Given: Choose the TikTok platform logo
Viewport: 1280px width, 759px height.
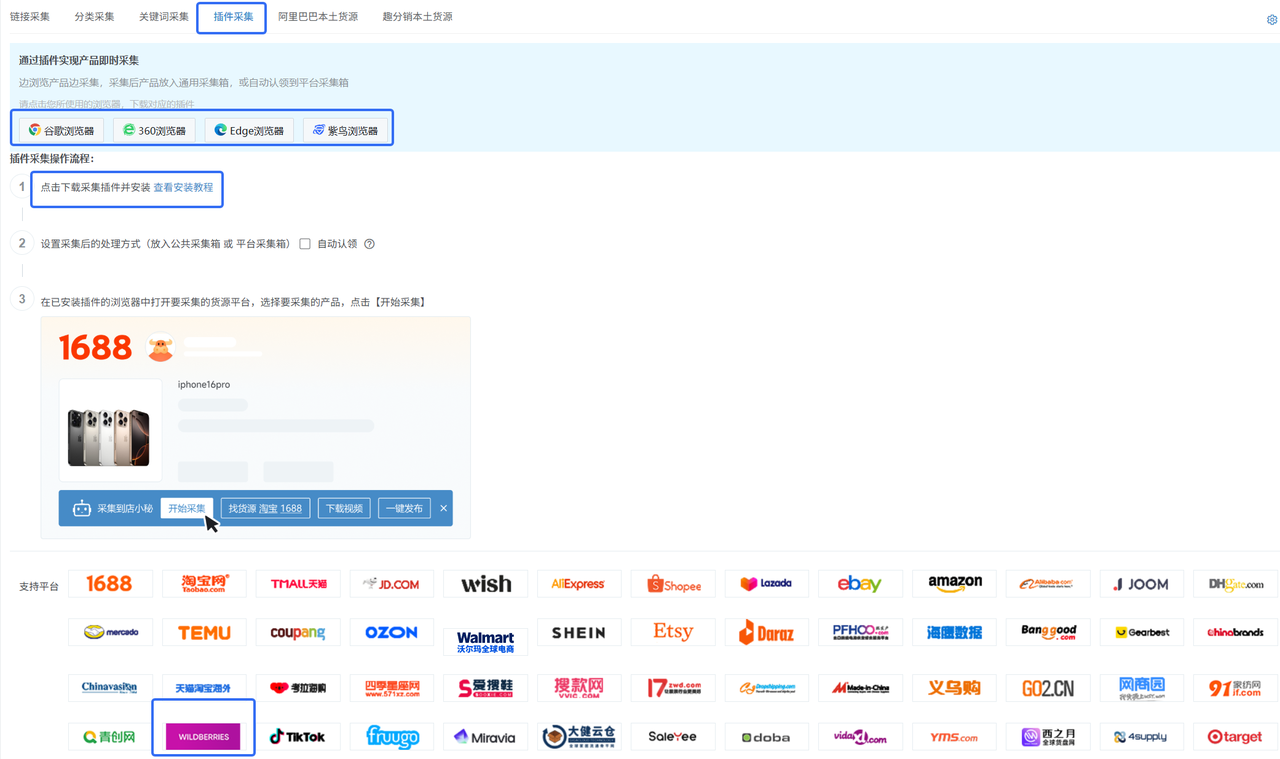Looking at the screenshot, I should (298, 737).
